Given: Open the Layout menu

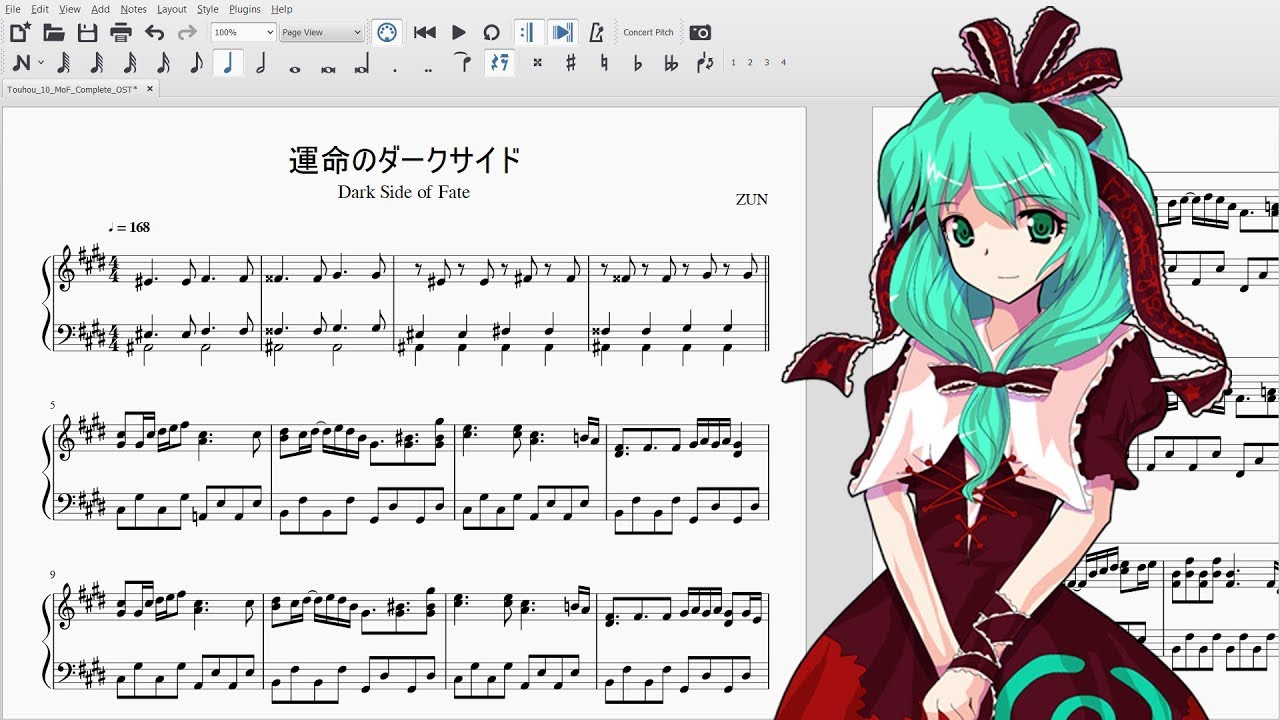Looking at the screenshot, I should click(x=172, y=9).
